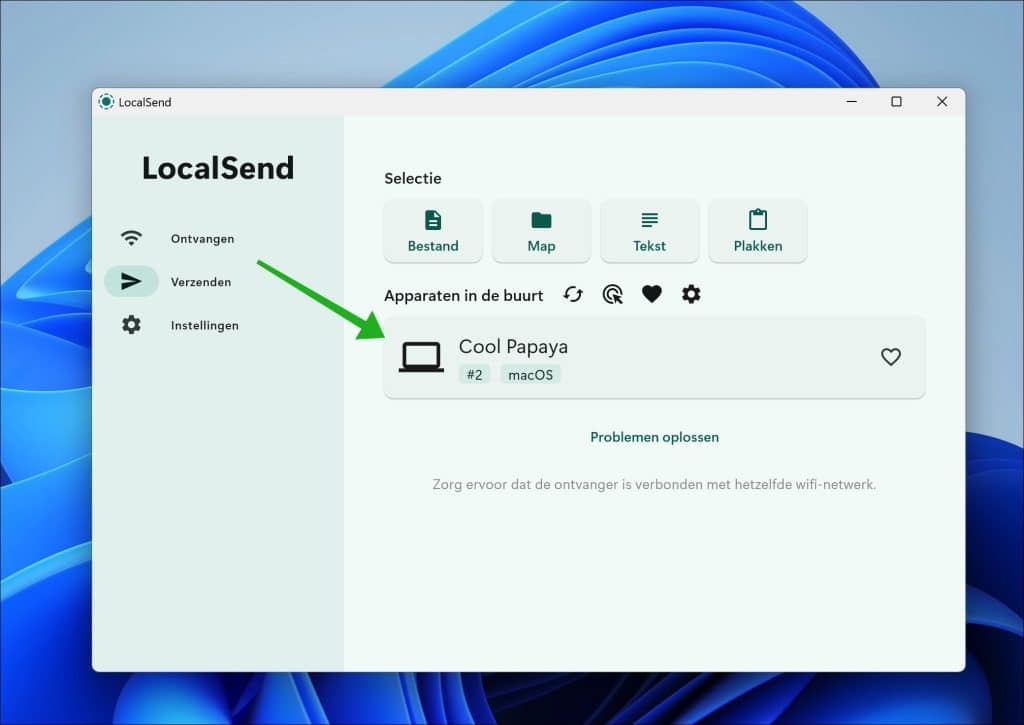
Task: Open the Ontvangen tab in the sidebar
Action: point(178,238)
